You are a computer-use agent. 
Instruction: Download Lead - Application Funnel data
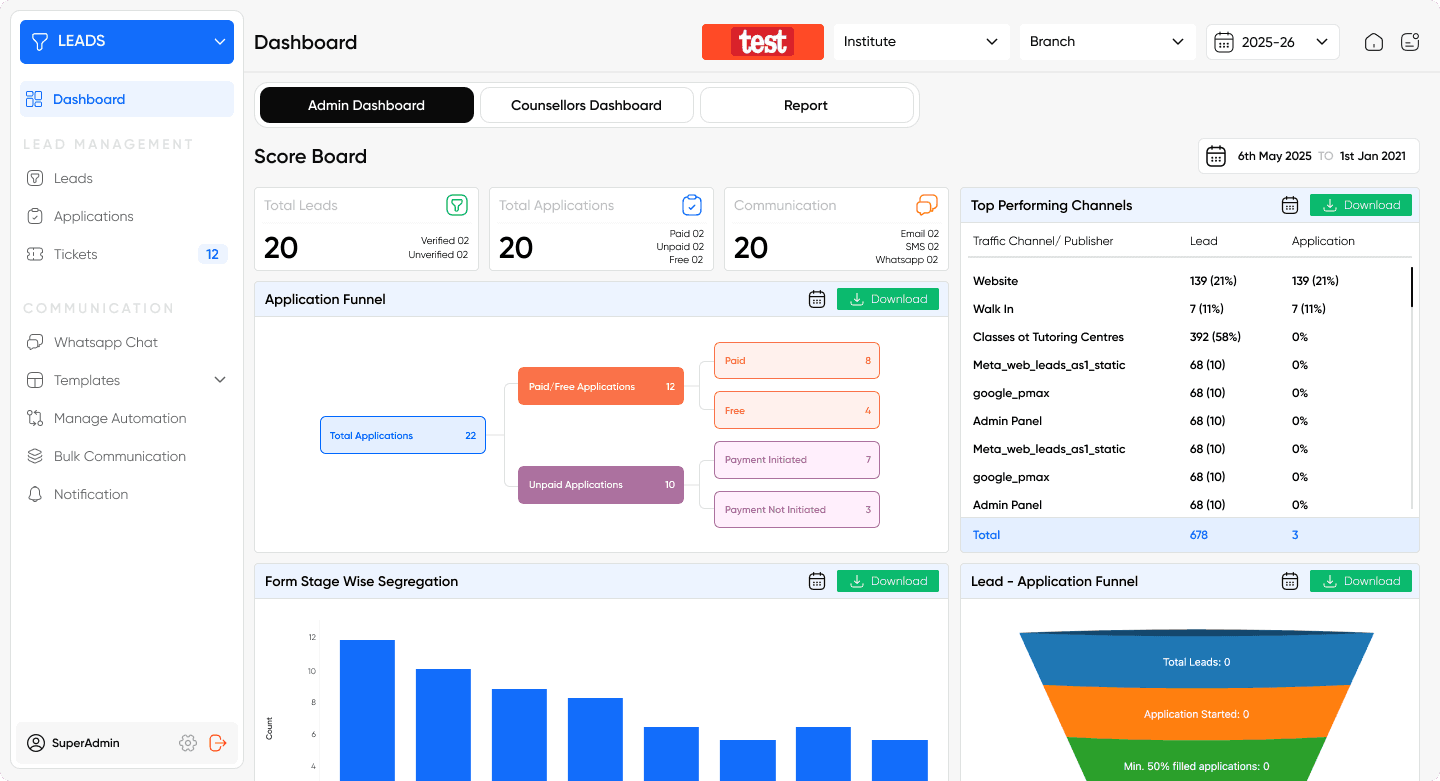pyautogui.click(x=1361, y=581)
